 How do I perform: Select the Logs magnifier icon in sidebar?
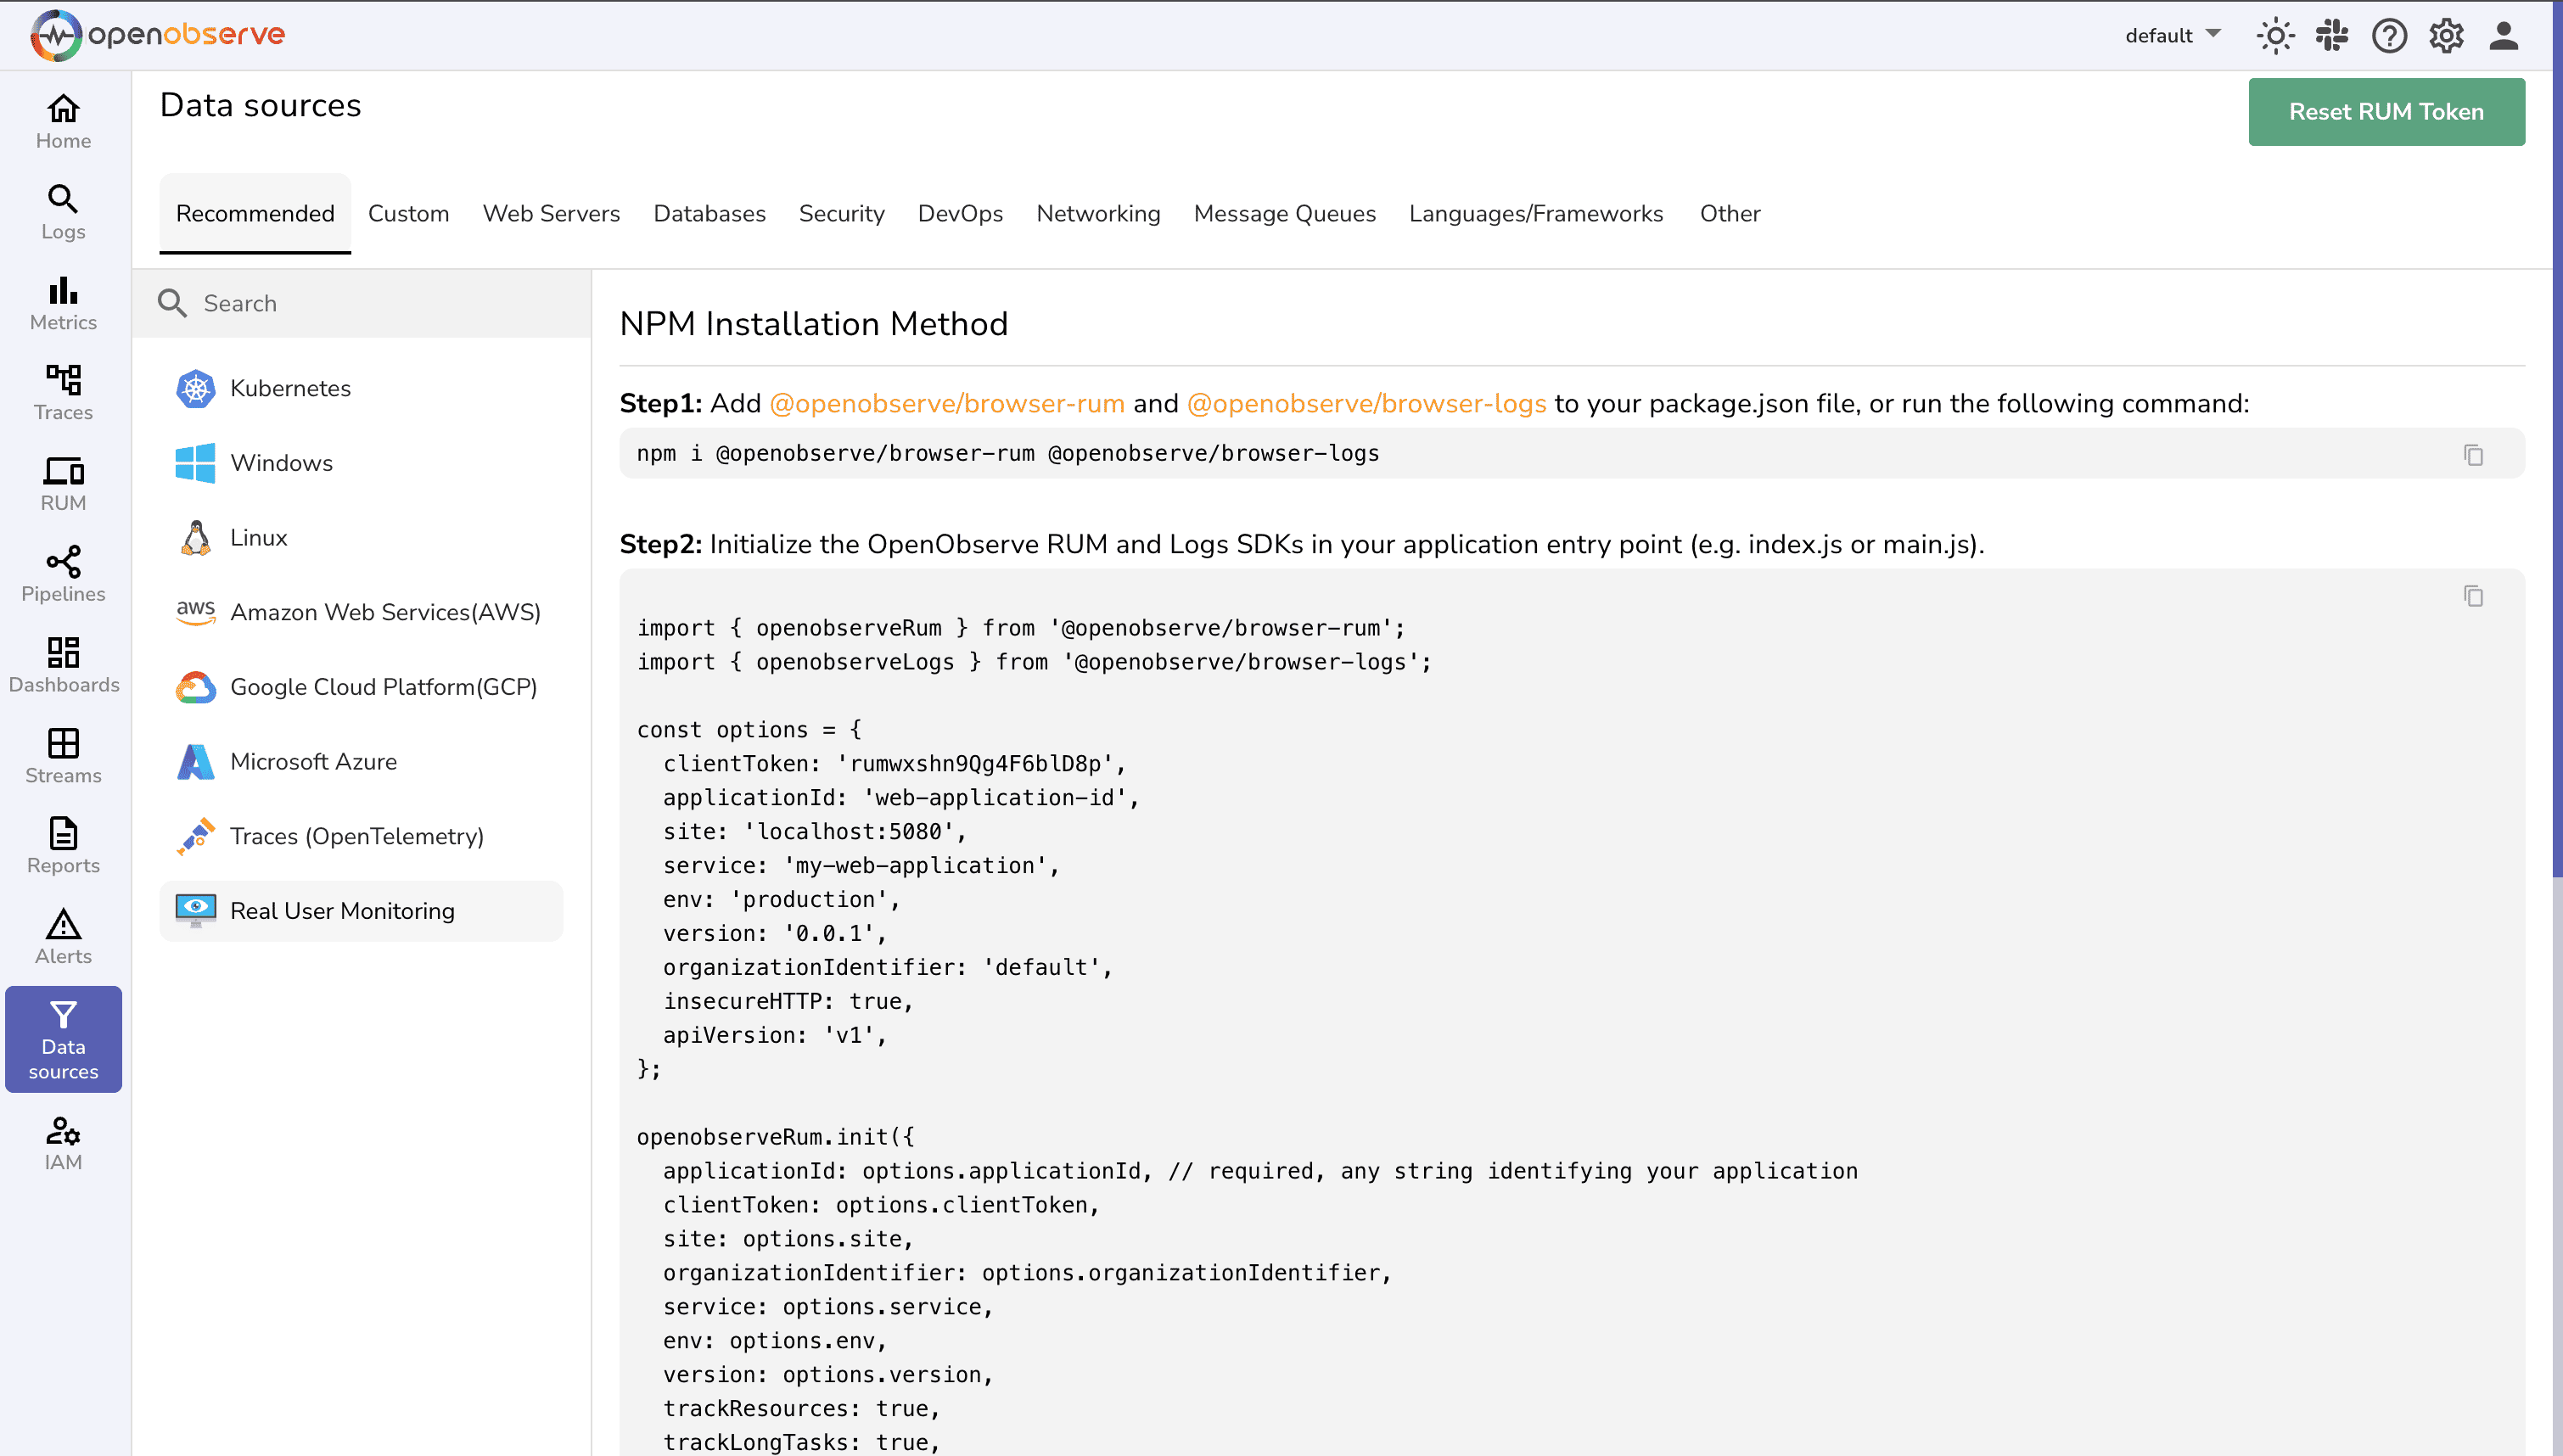pos(62,199)
